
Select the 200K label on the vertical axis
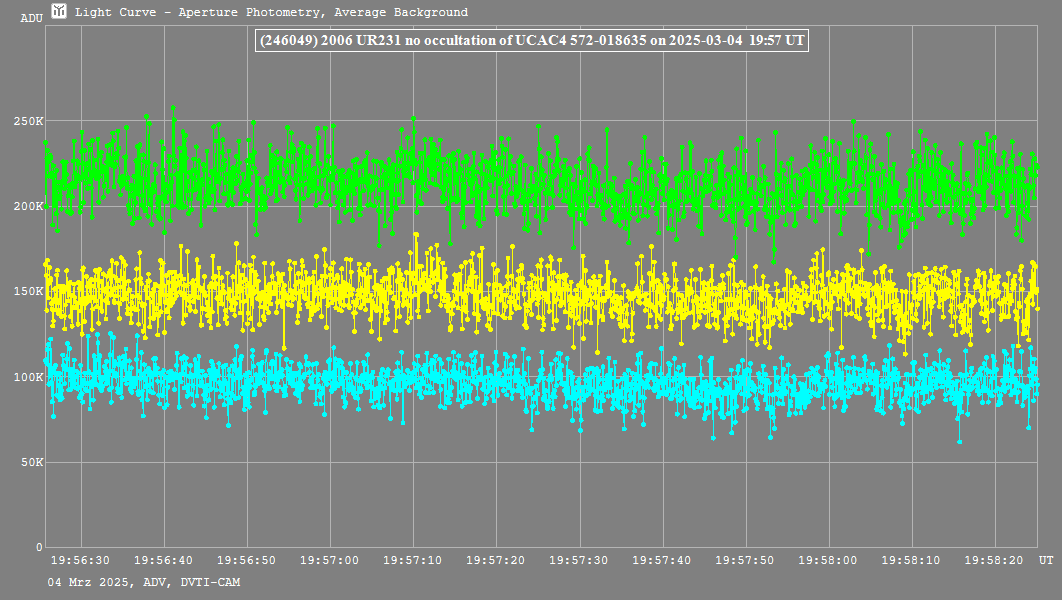coord(28,206)
